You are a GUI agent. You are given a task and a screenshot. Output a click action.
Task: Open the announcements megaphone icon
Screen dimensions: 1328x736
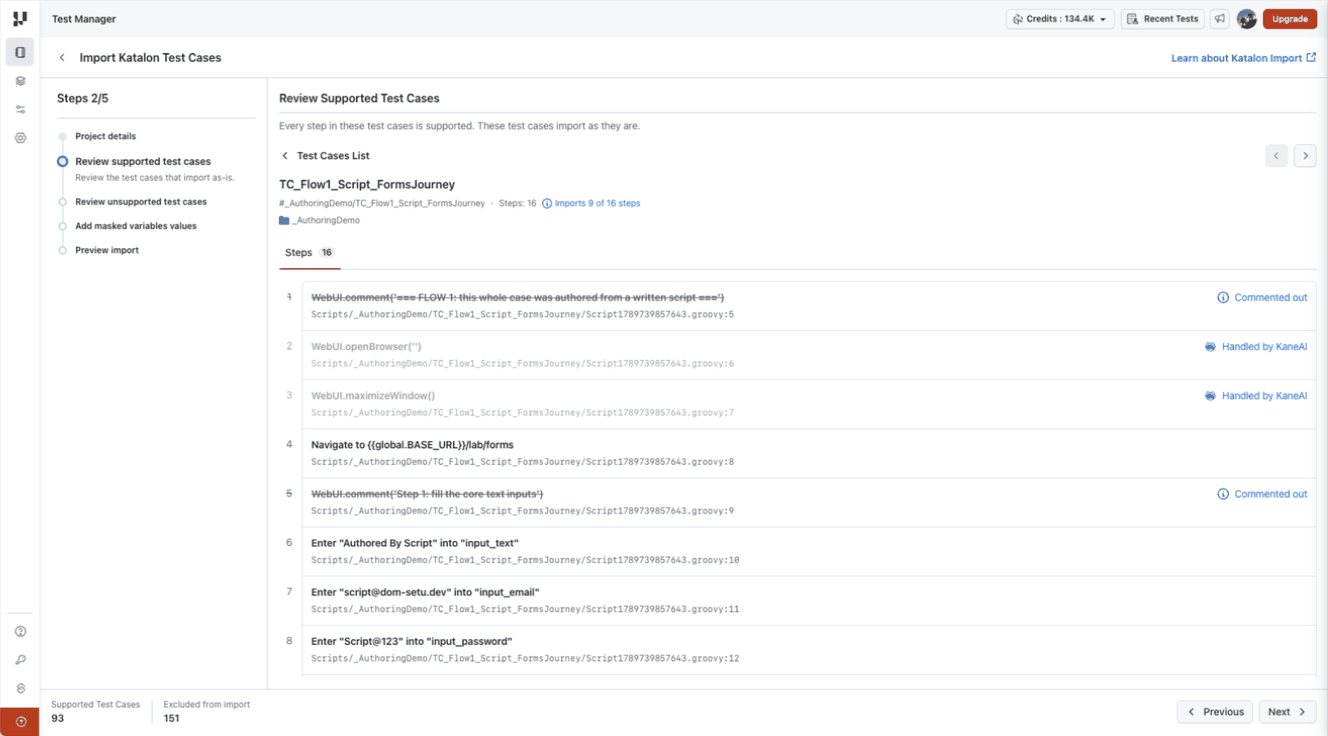pyautogui.click(x=1220, y=19)
